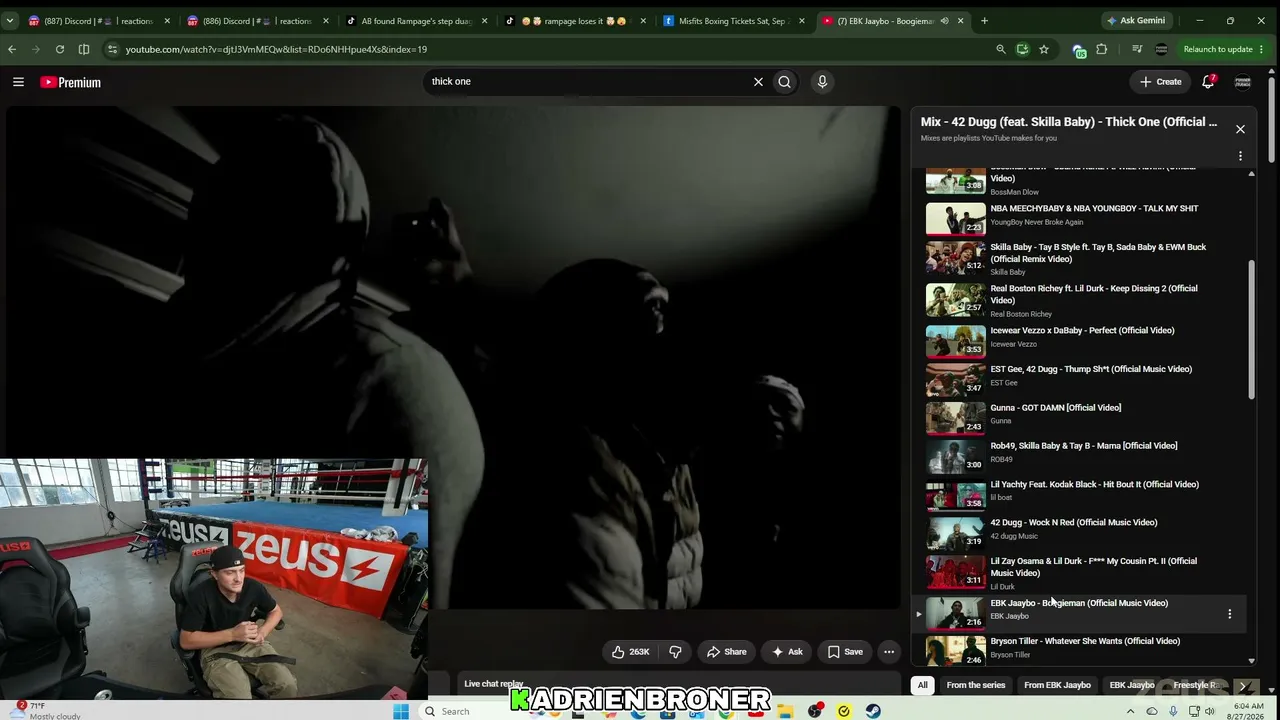
Task: Go to YouTube Premium home logo
Action: [x=70, y=82]
